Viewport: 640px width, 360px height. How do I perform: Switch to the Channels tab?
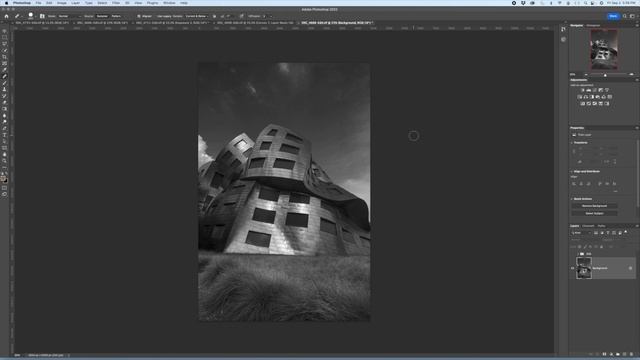(588, 226)
